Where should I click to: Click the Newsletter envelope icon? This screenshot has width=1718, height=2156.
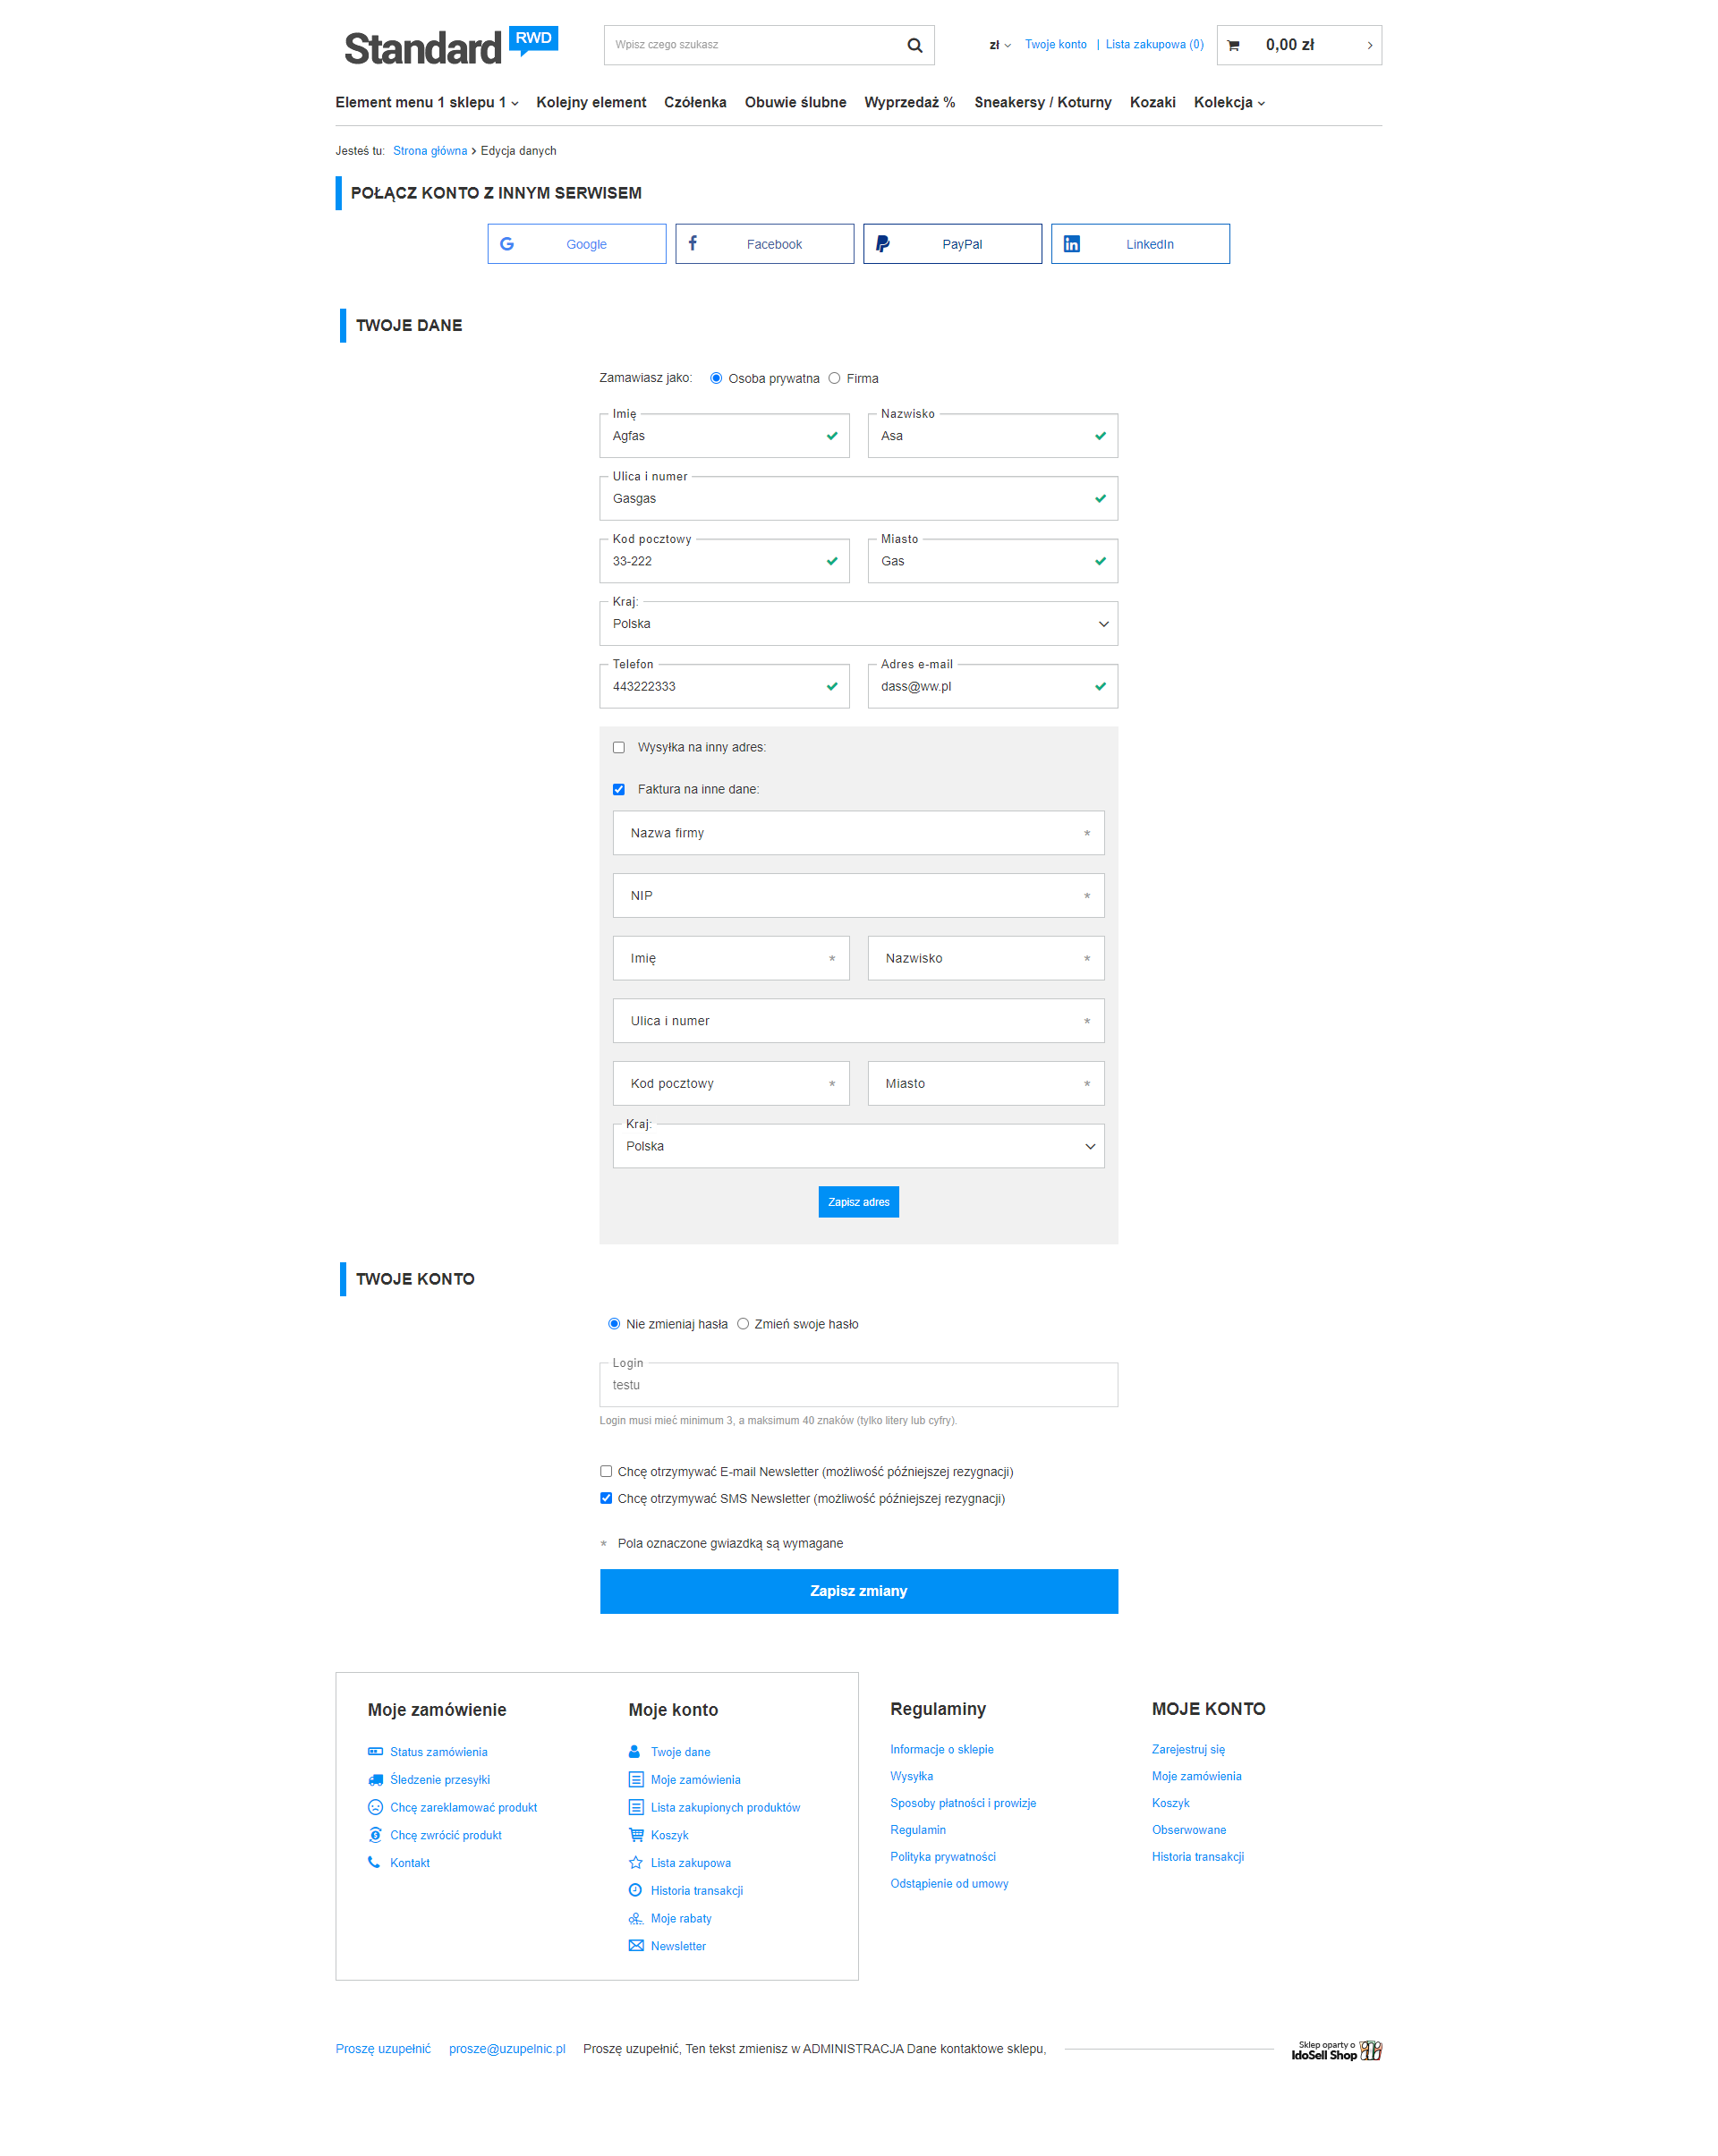click(636, 1945)
